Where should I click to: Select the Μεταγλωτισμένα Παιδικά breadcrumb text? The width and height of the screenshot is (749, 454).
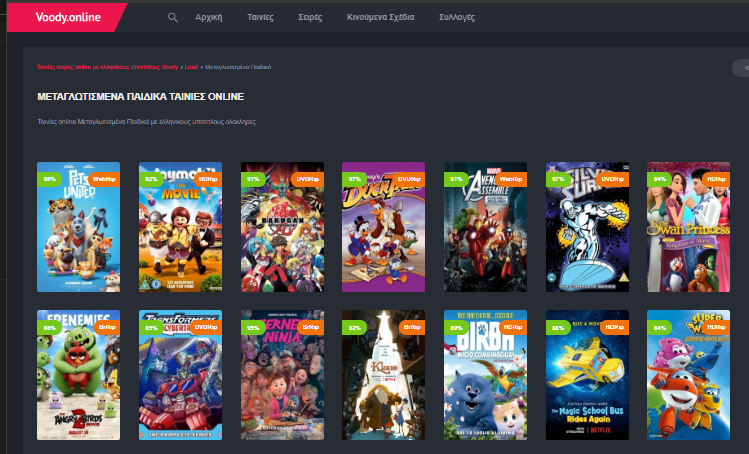pyautogui.click(x=238, y=67)
